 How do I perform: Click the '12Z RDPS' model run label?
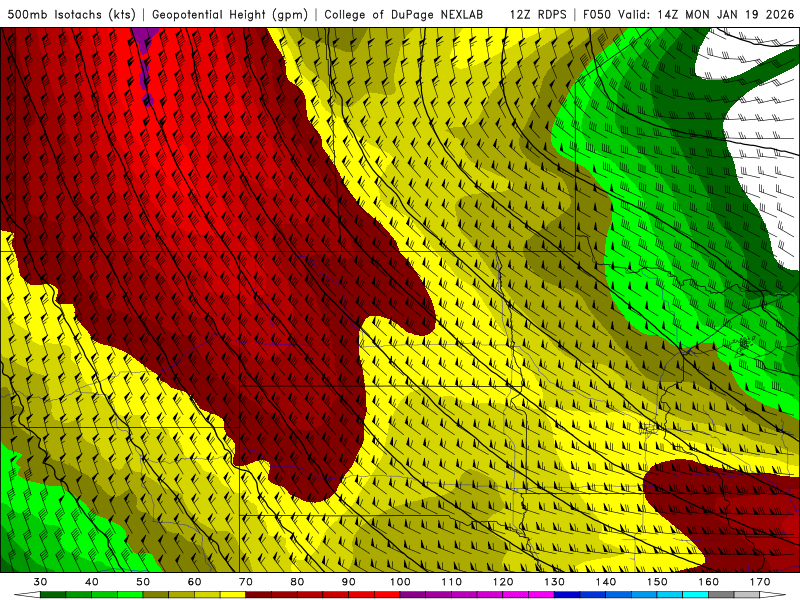(538, 14)
